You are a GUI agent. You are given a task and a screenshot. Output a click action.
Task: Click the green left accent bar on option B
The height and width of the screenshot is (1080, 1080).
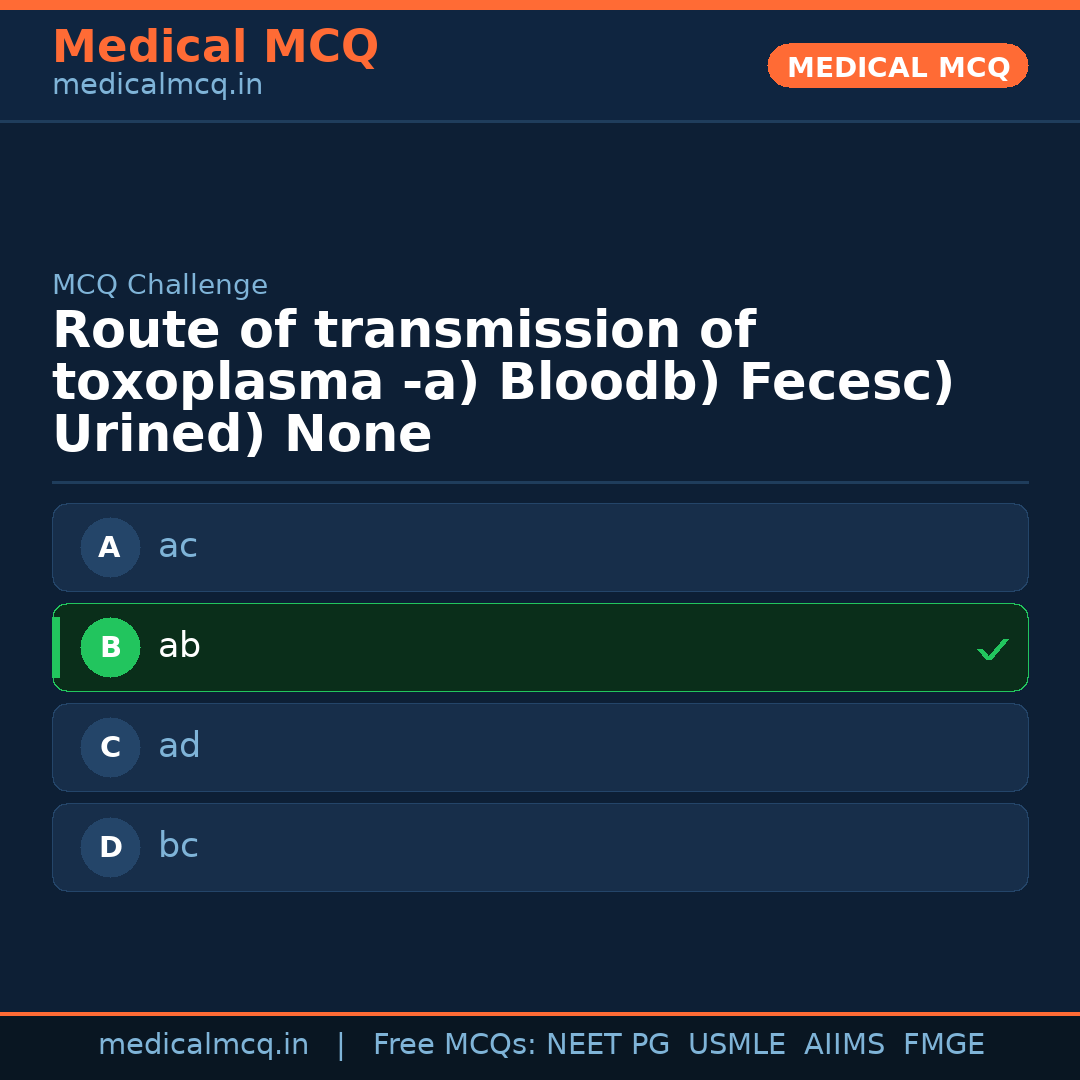pyautogui.click(x=57, y=647)
